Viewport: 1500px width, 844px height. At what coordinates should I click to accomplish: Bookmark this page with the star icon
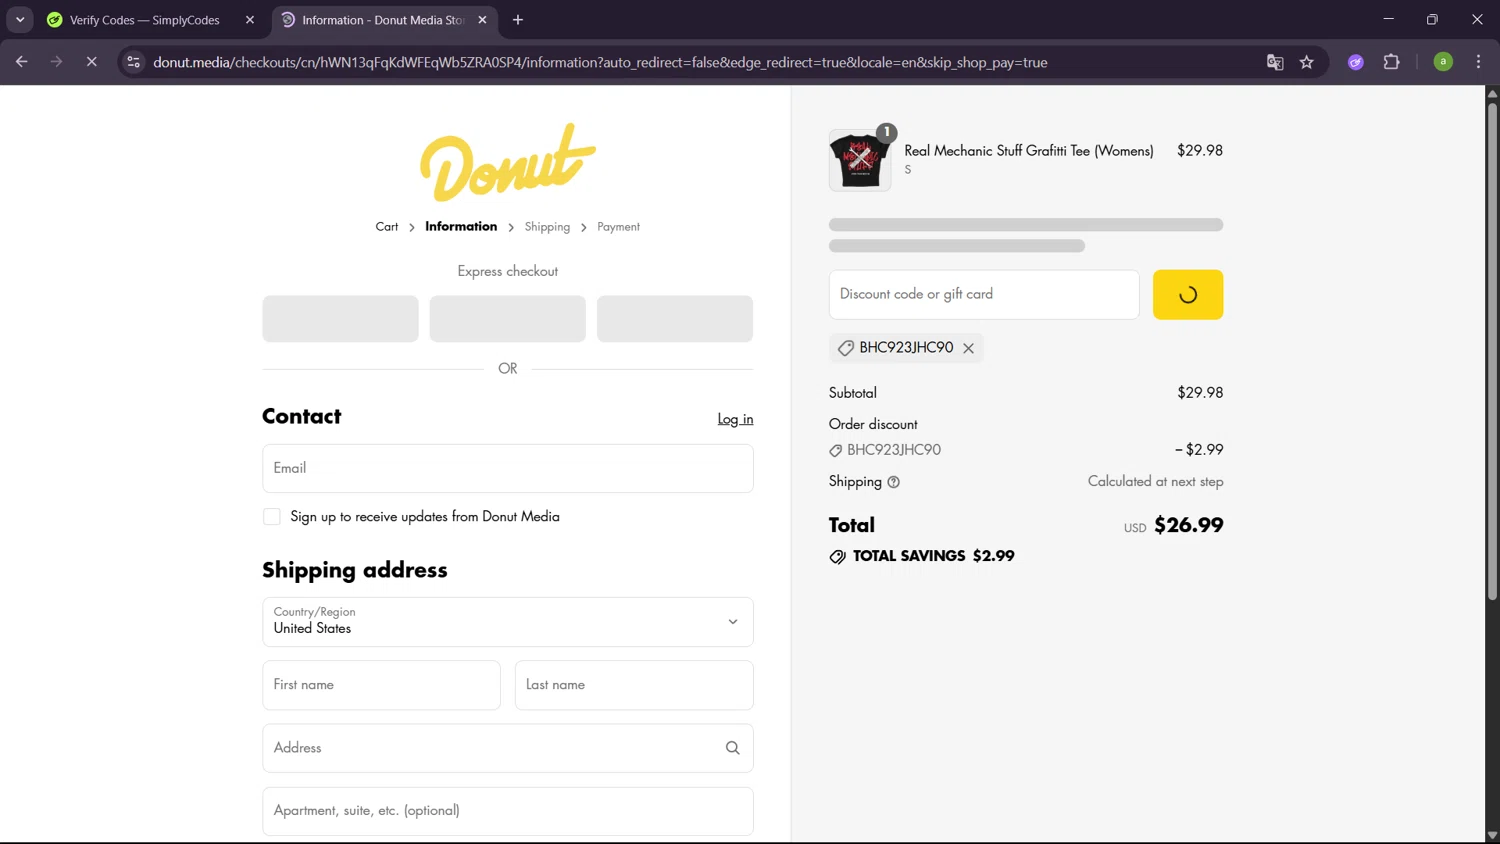1306,62
